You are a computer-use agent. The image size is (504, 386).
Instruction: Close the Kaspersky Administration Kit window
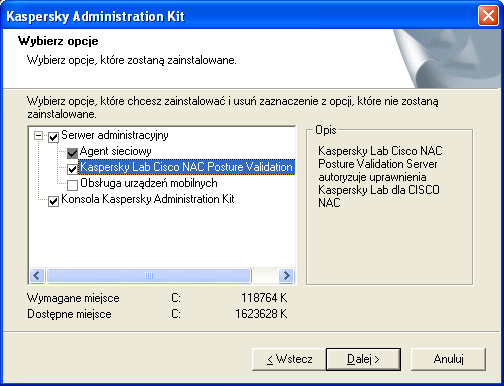(488, 16)
